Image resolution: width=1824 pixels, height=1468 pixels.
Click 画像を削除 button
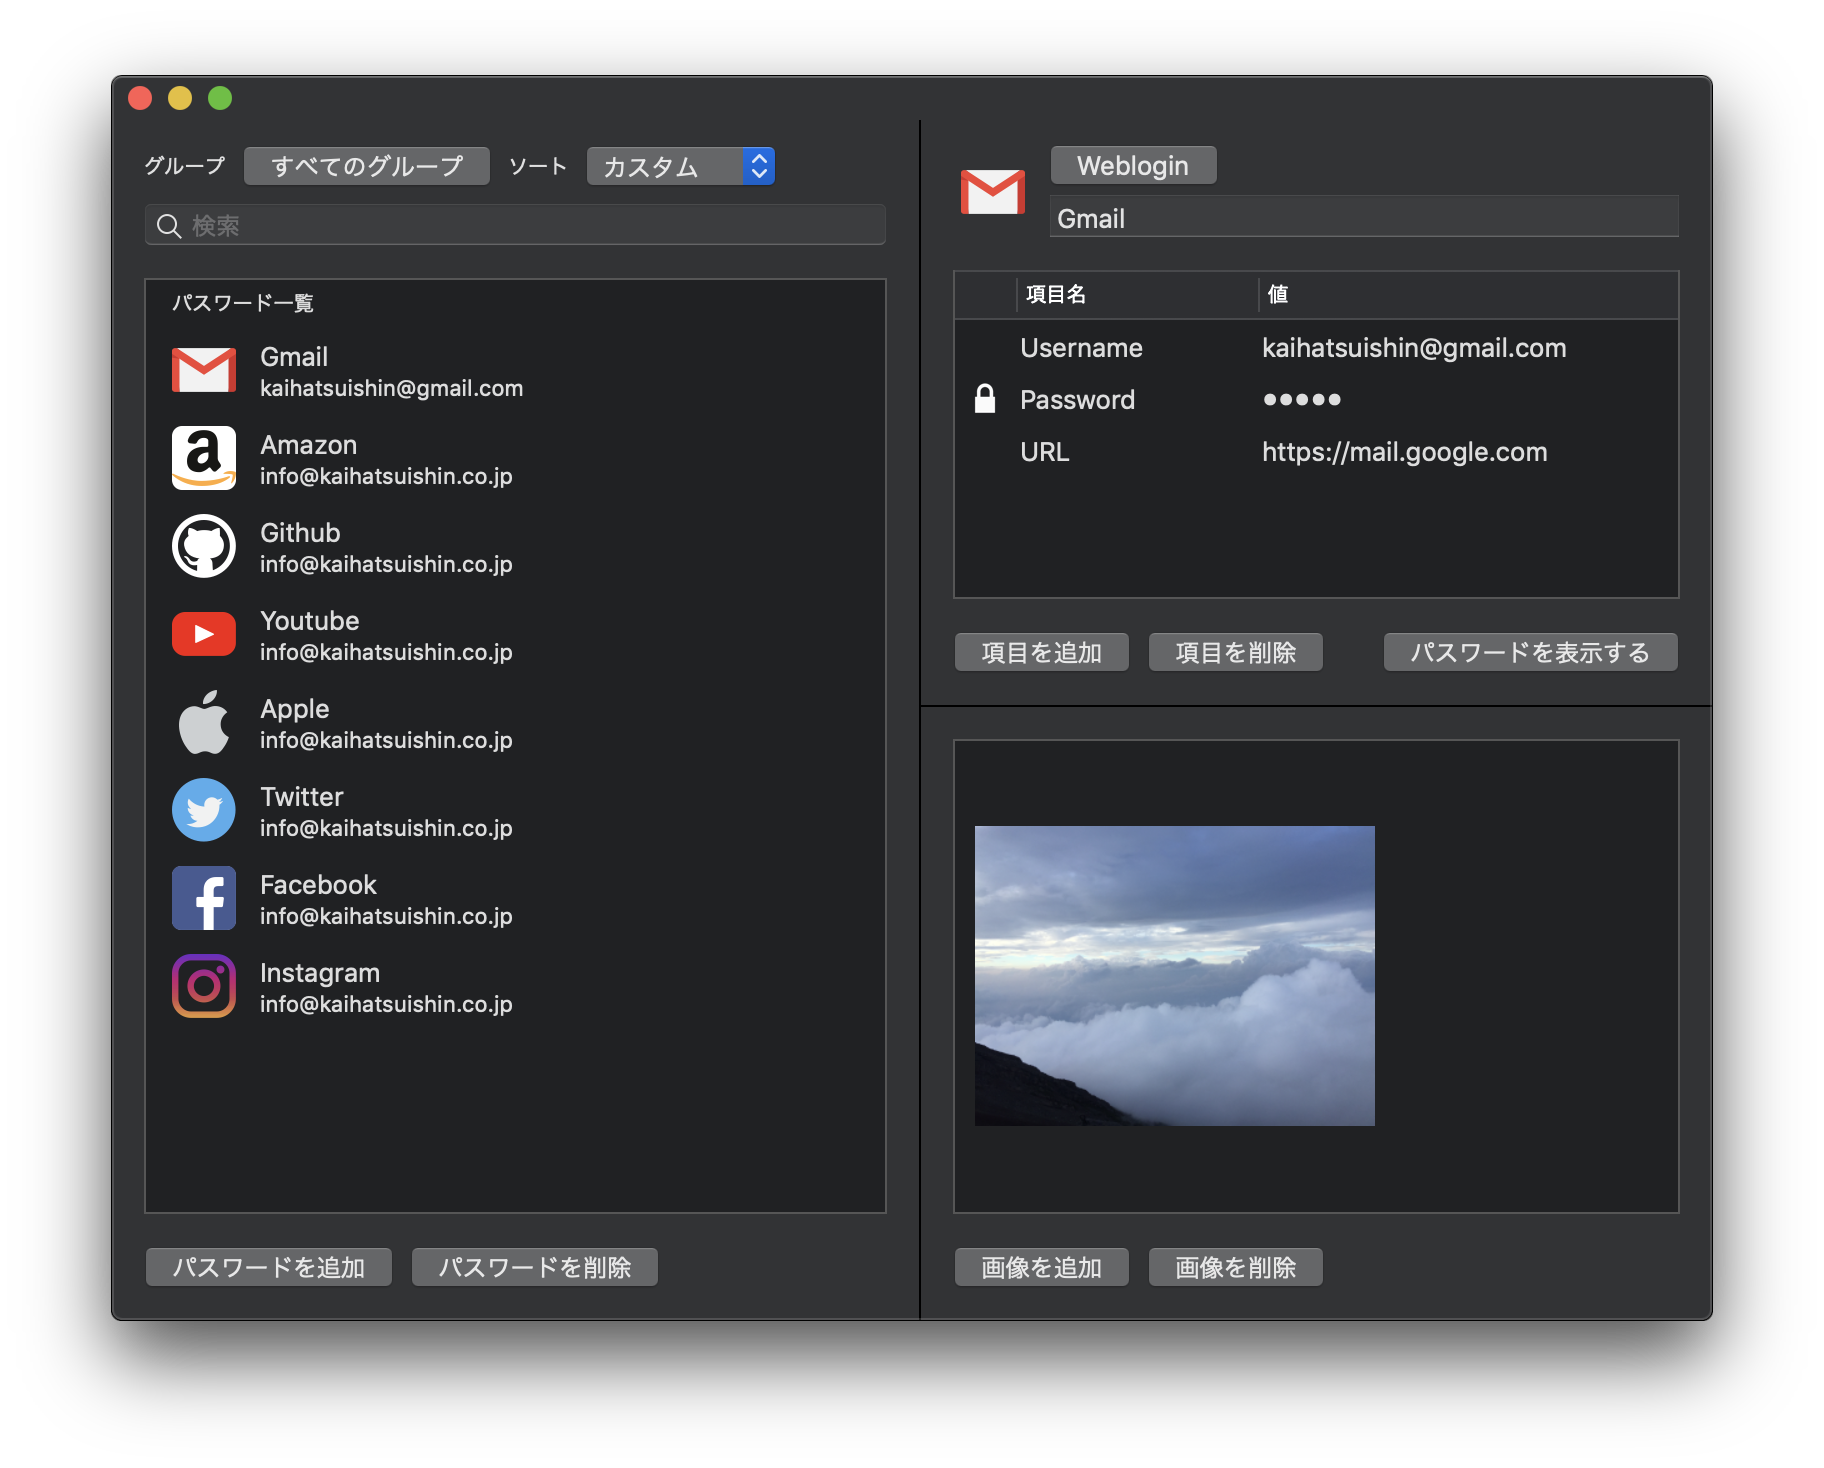pos(1236,1267)
